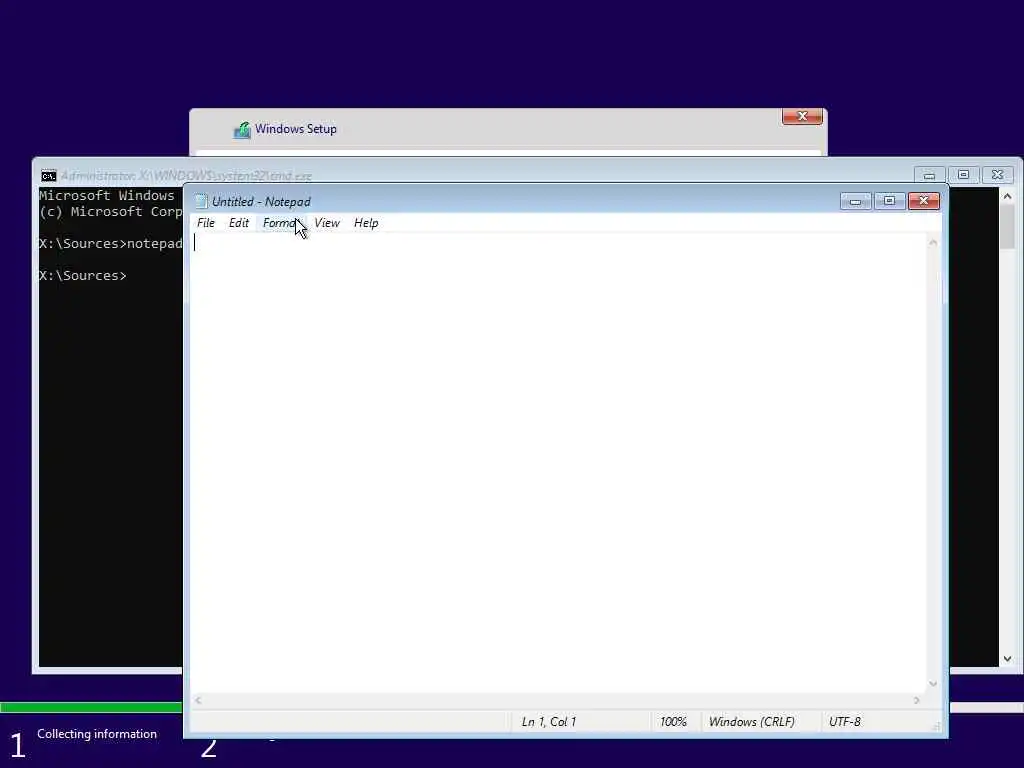This screenshot has width=1024, height=768.
Task: Close the Untitled - Notepad window
Action: pos(924,201)
